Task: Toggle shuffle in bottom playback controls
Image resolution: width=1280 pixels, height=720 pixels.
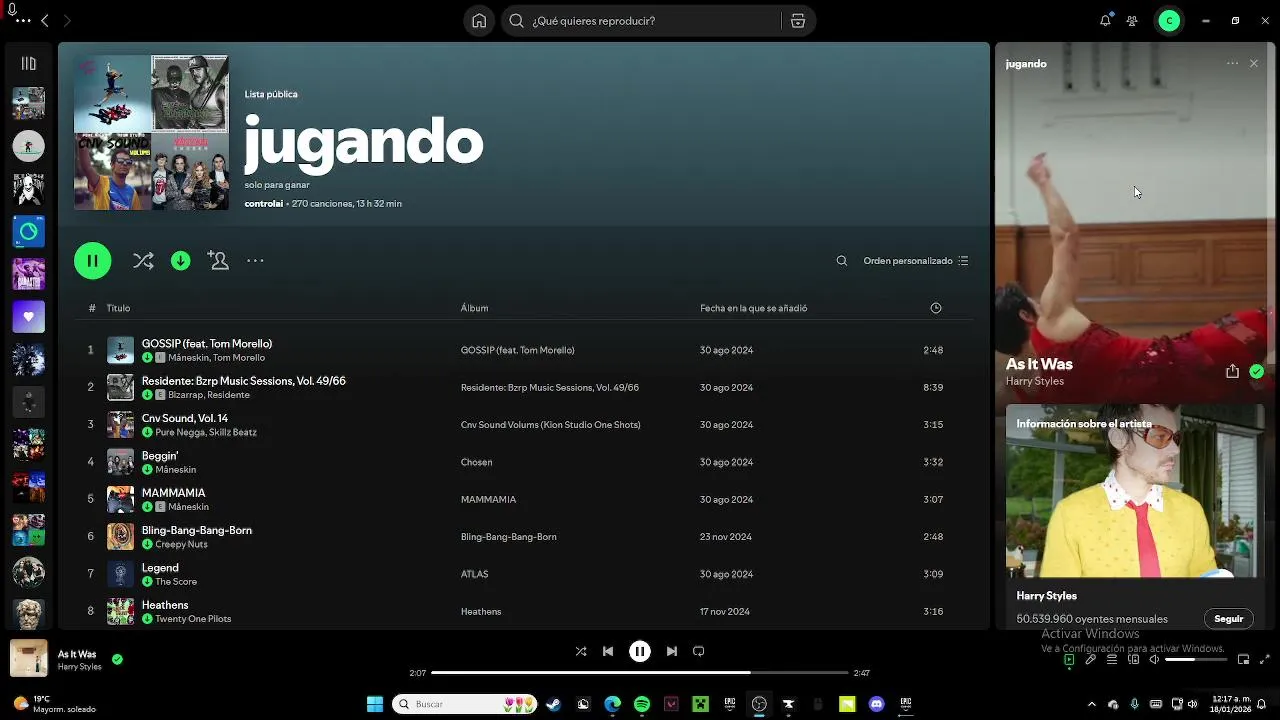Action: click(581, 651)
